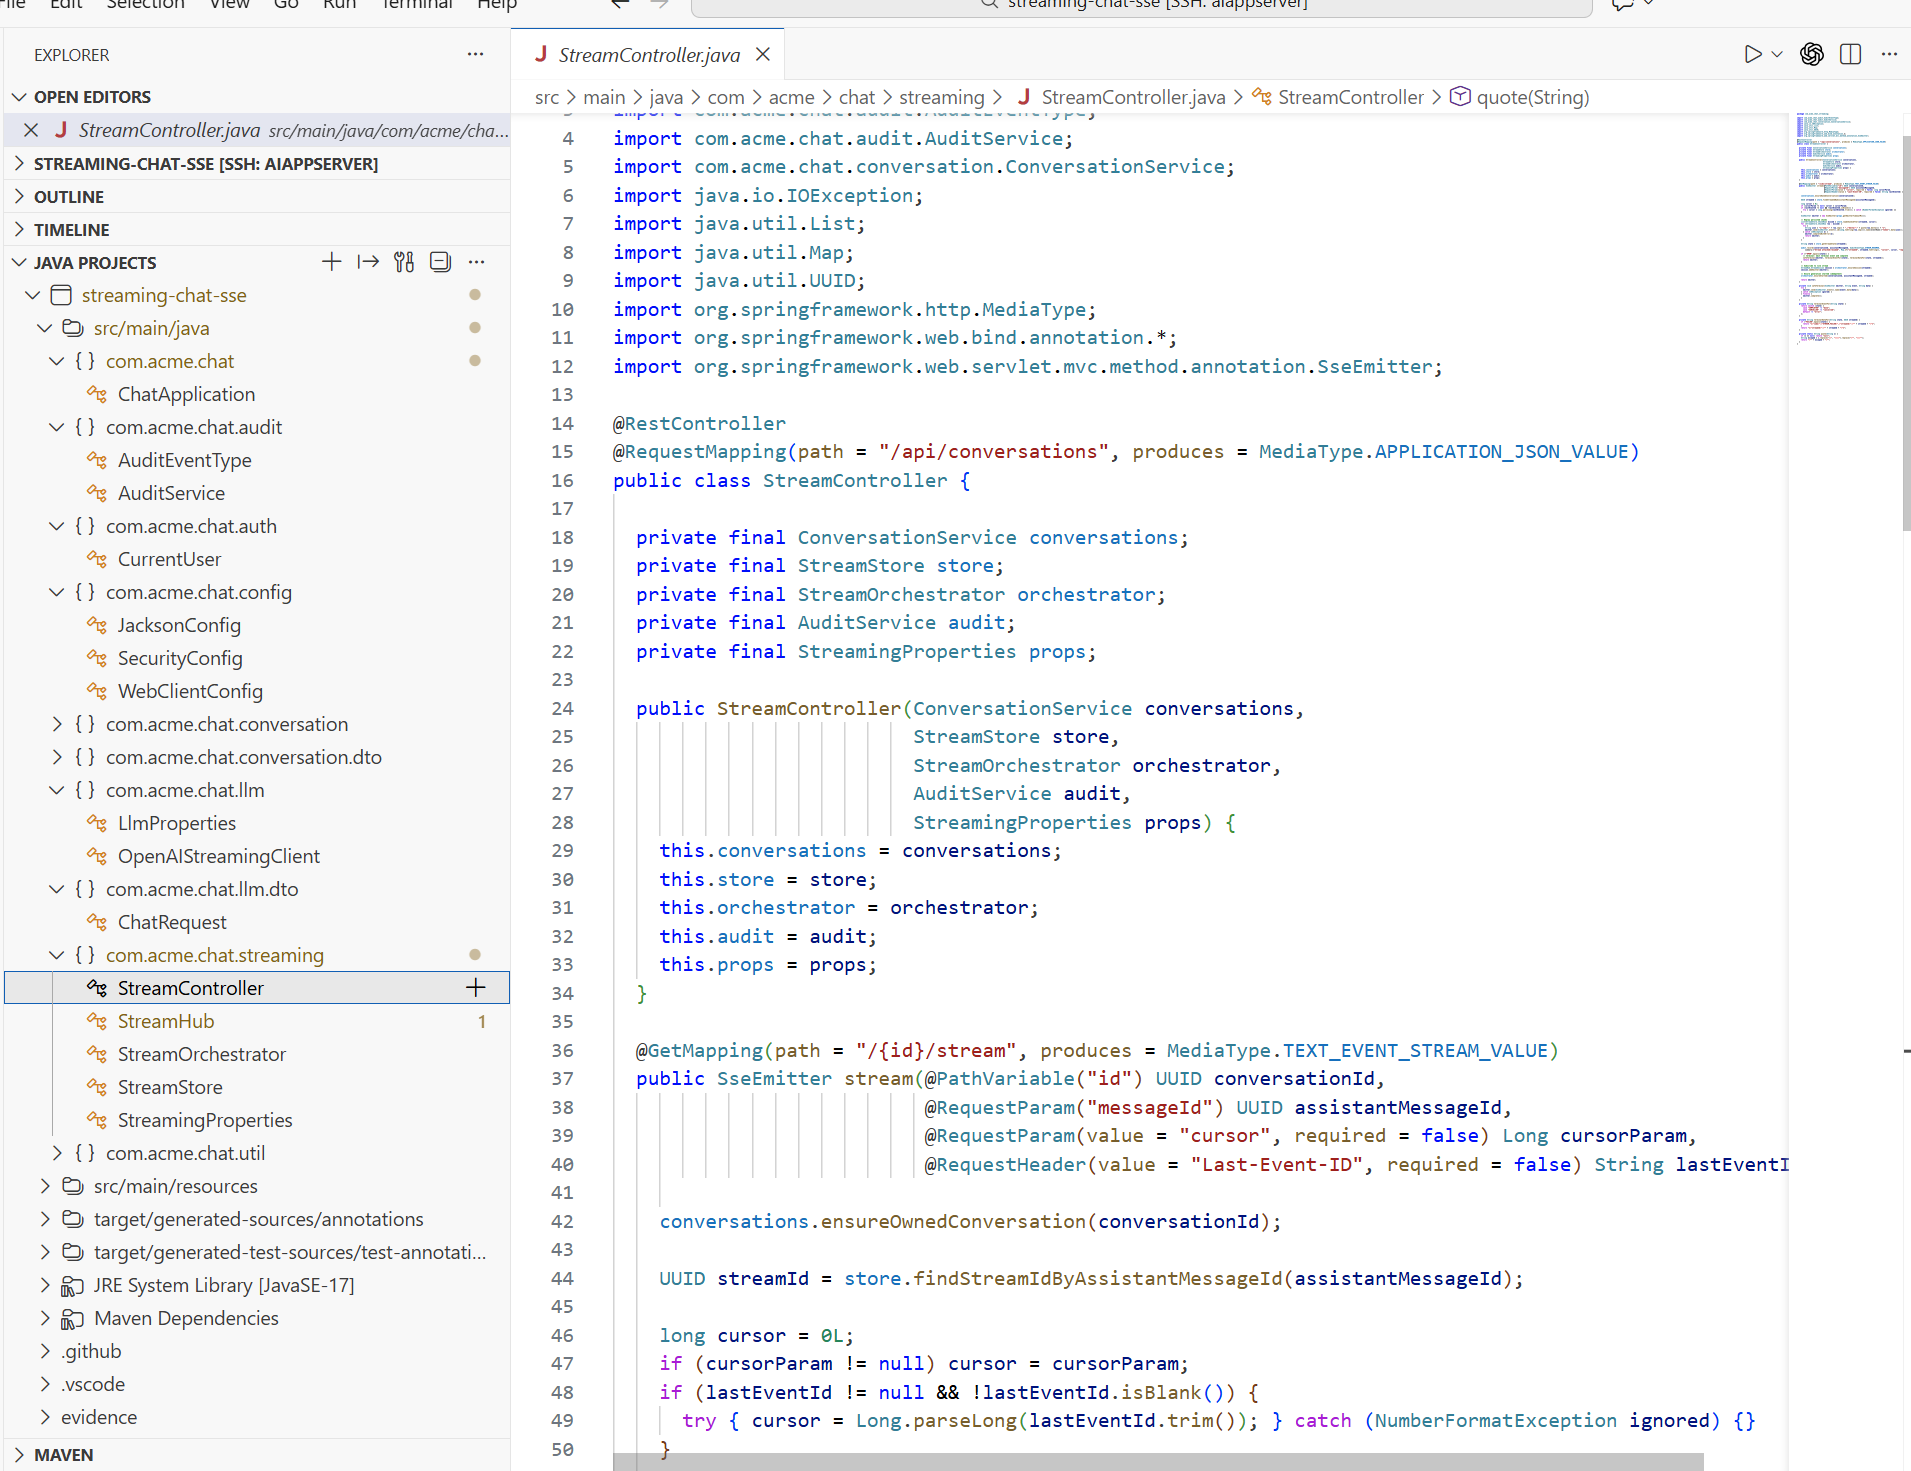Open More Actions for the Explorer
Image resolution: width=1911 pixels, height=1471 pixels.
pyautogui.click(x=475, y=54)
